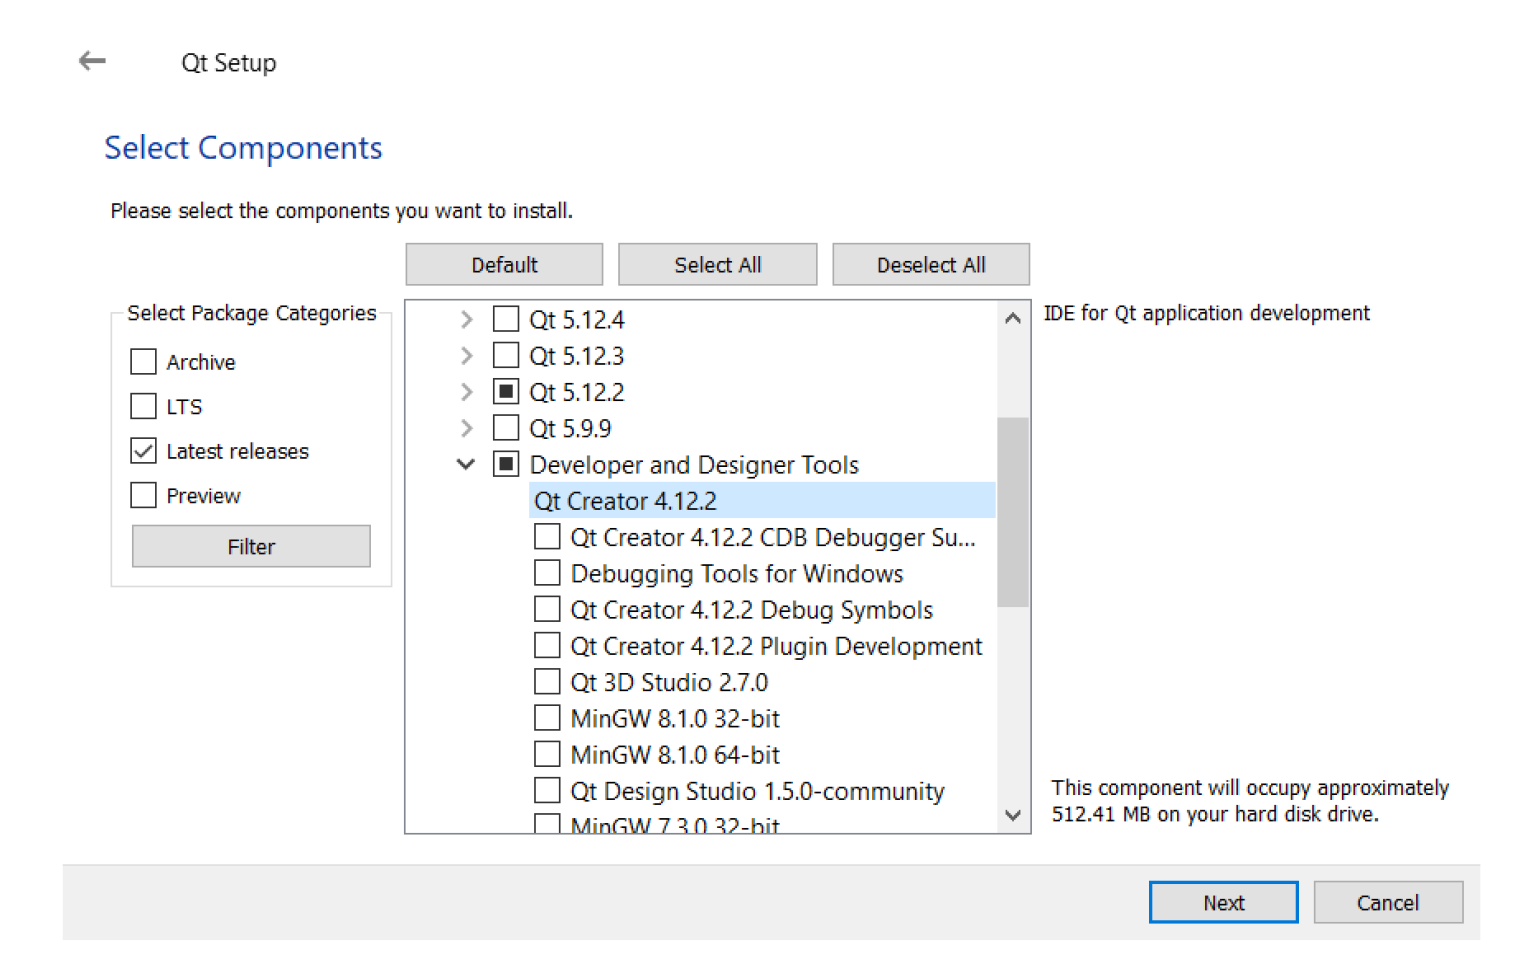The height and width of the screenshot is (960, 1536).
Task: Click the Filter button
Action: [251, 547]
